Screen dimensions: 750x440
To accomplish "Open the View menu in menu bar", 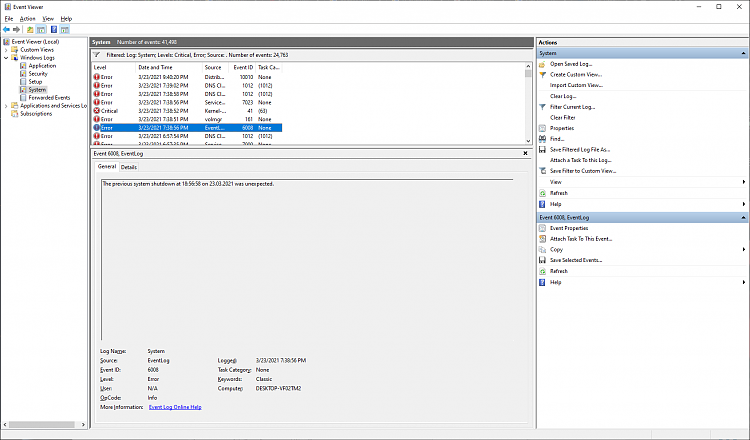I will point(48,19).
